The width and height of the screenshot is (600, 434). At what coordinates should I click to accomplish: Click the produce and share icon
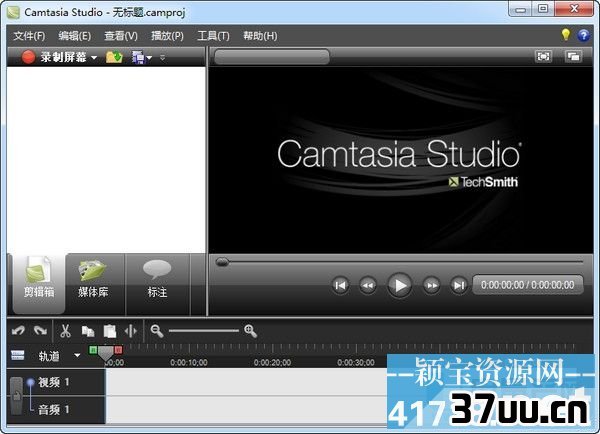[x=138, y=57]
